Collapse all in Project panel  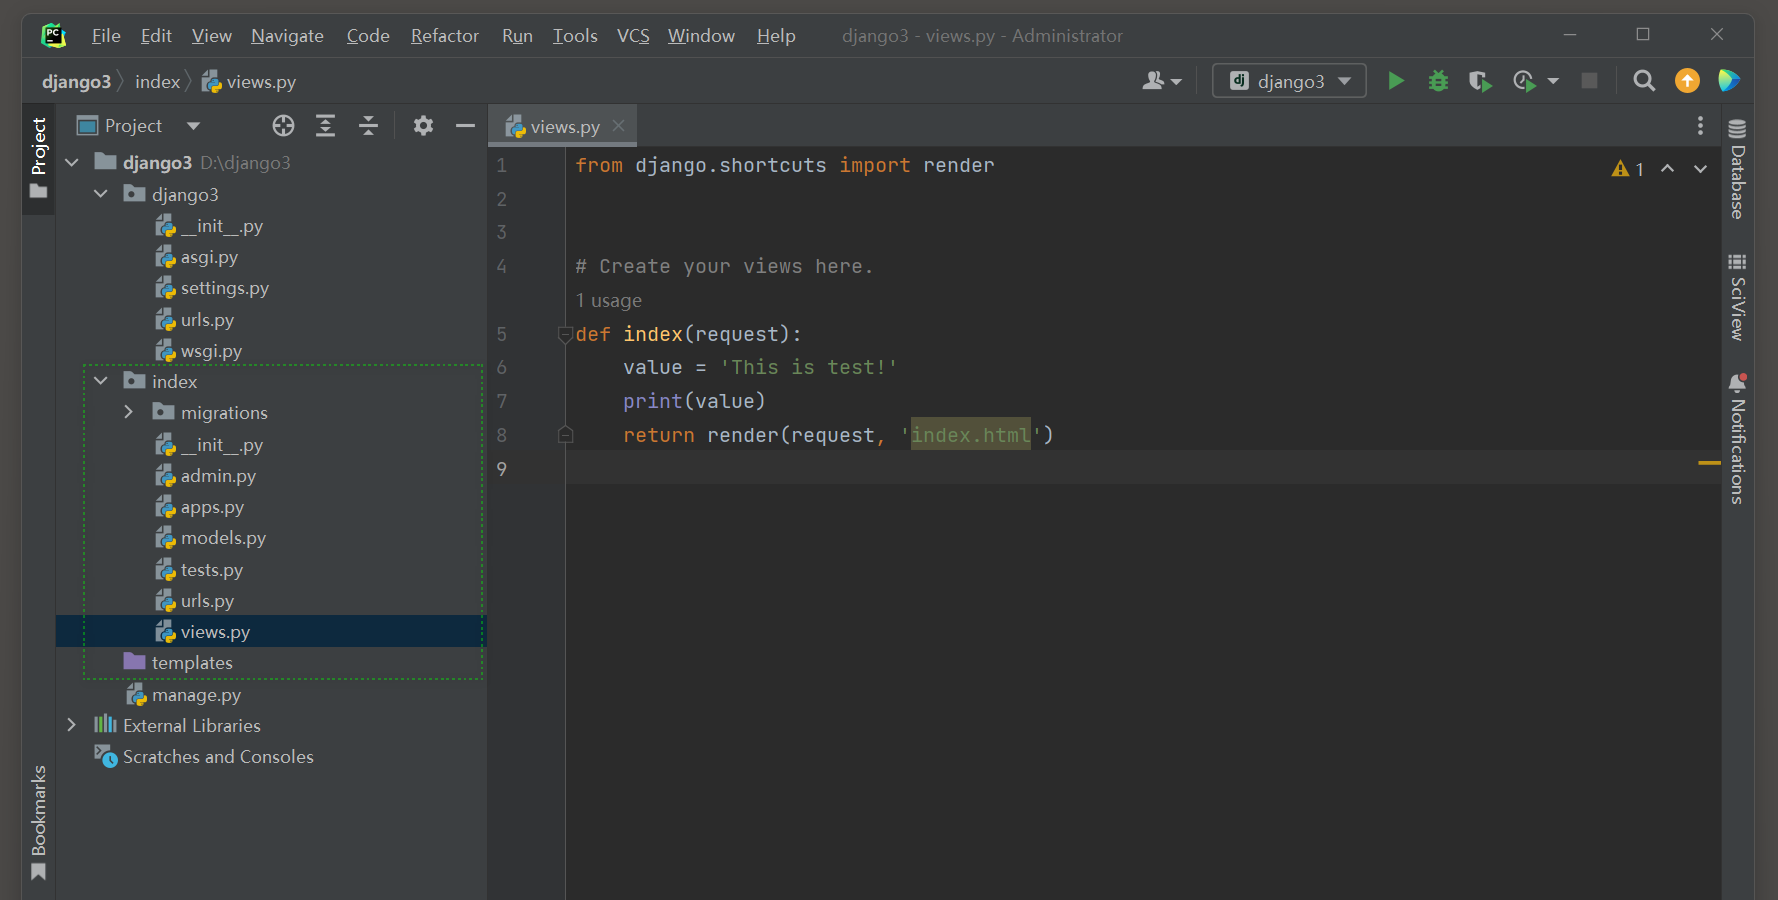pyautogui.click(x=368, y=125)
